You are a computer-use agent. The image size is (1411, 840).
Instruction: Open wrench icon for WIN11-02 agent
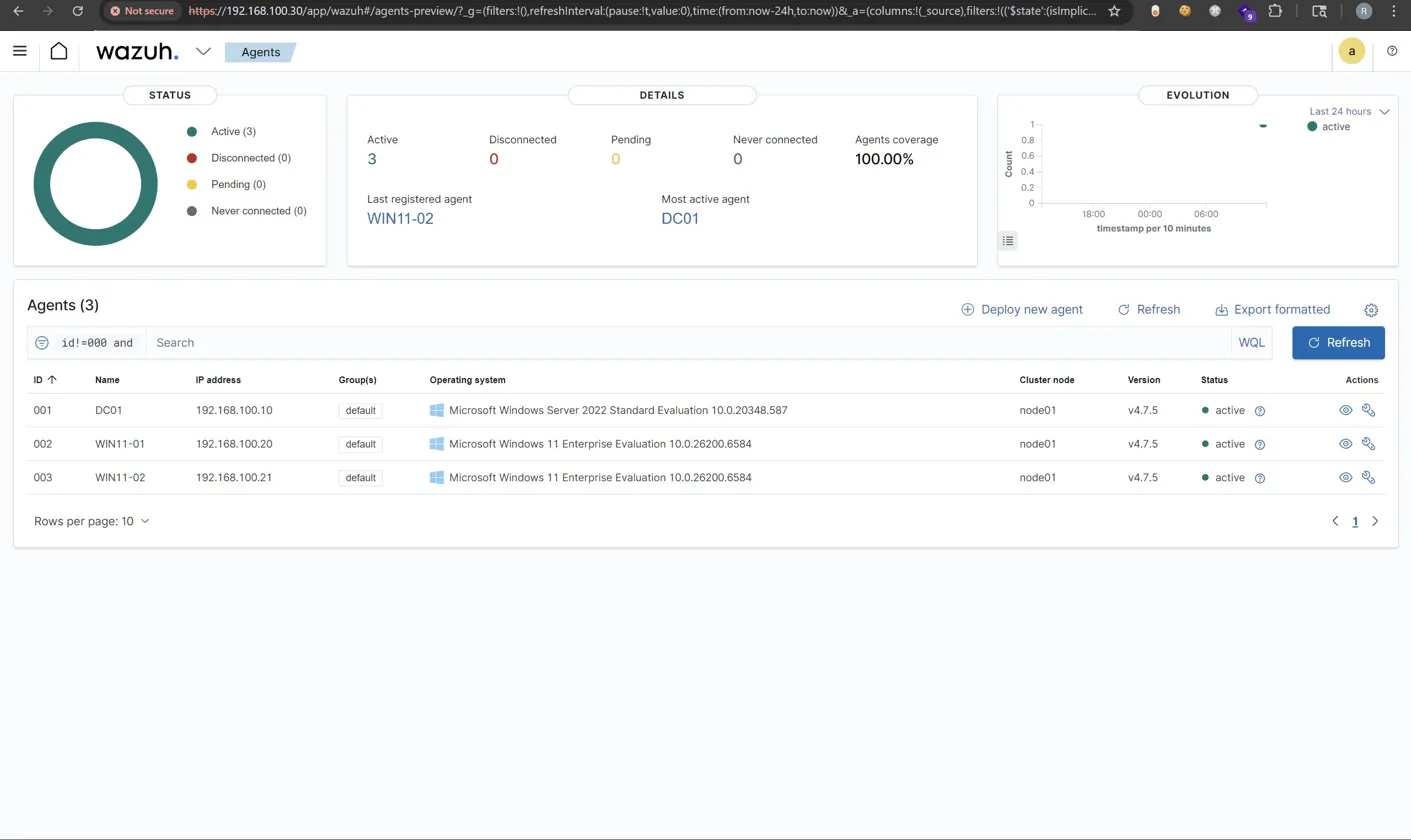pos(1369,478)
